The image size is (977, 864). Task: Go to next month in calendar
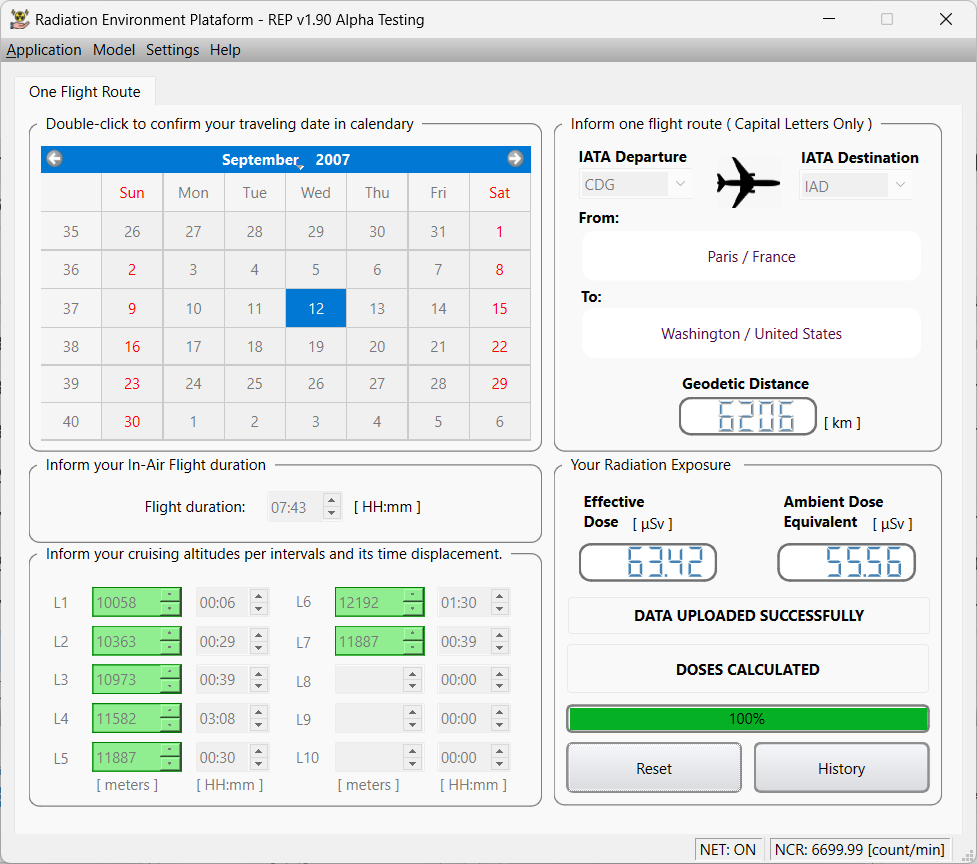tap(515, 159)
